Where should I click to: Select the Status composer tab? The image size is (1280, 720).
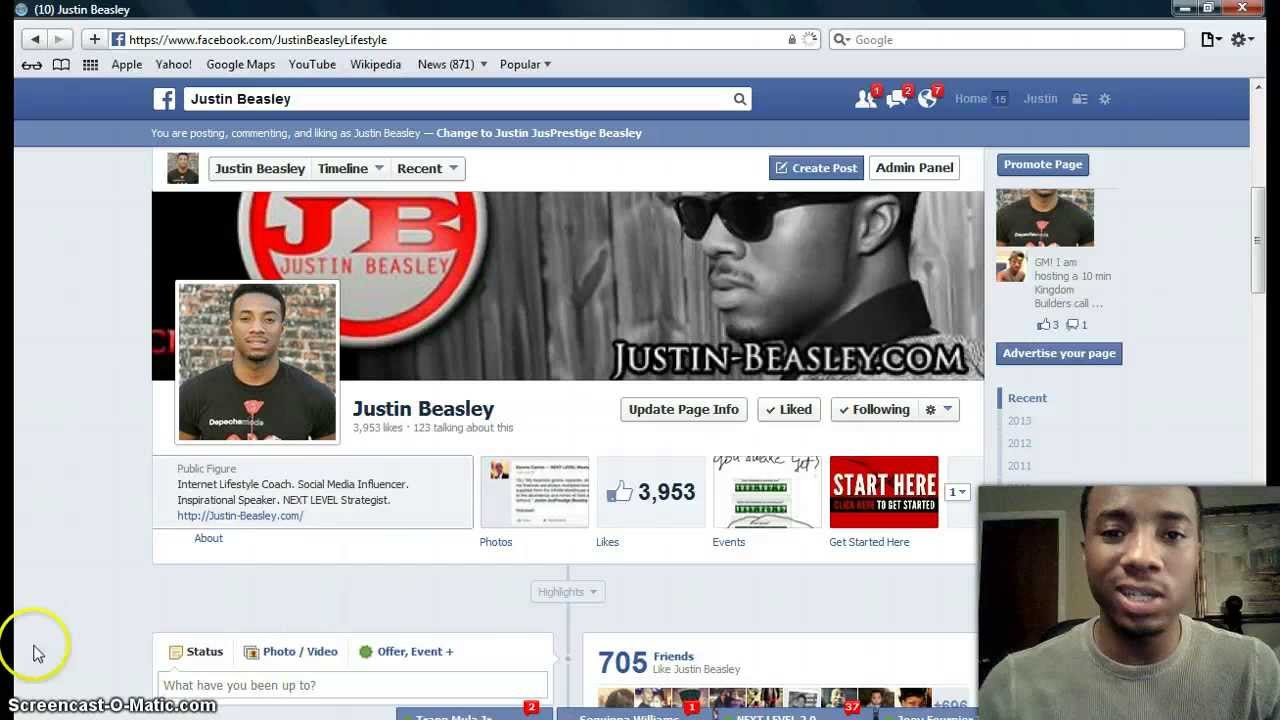point(196,651)
